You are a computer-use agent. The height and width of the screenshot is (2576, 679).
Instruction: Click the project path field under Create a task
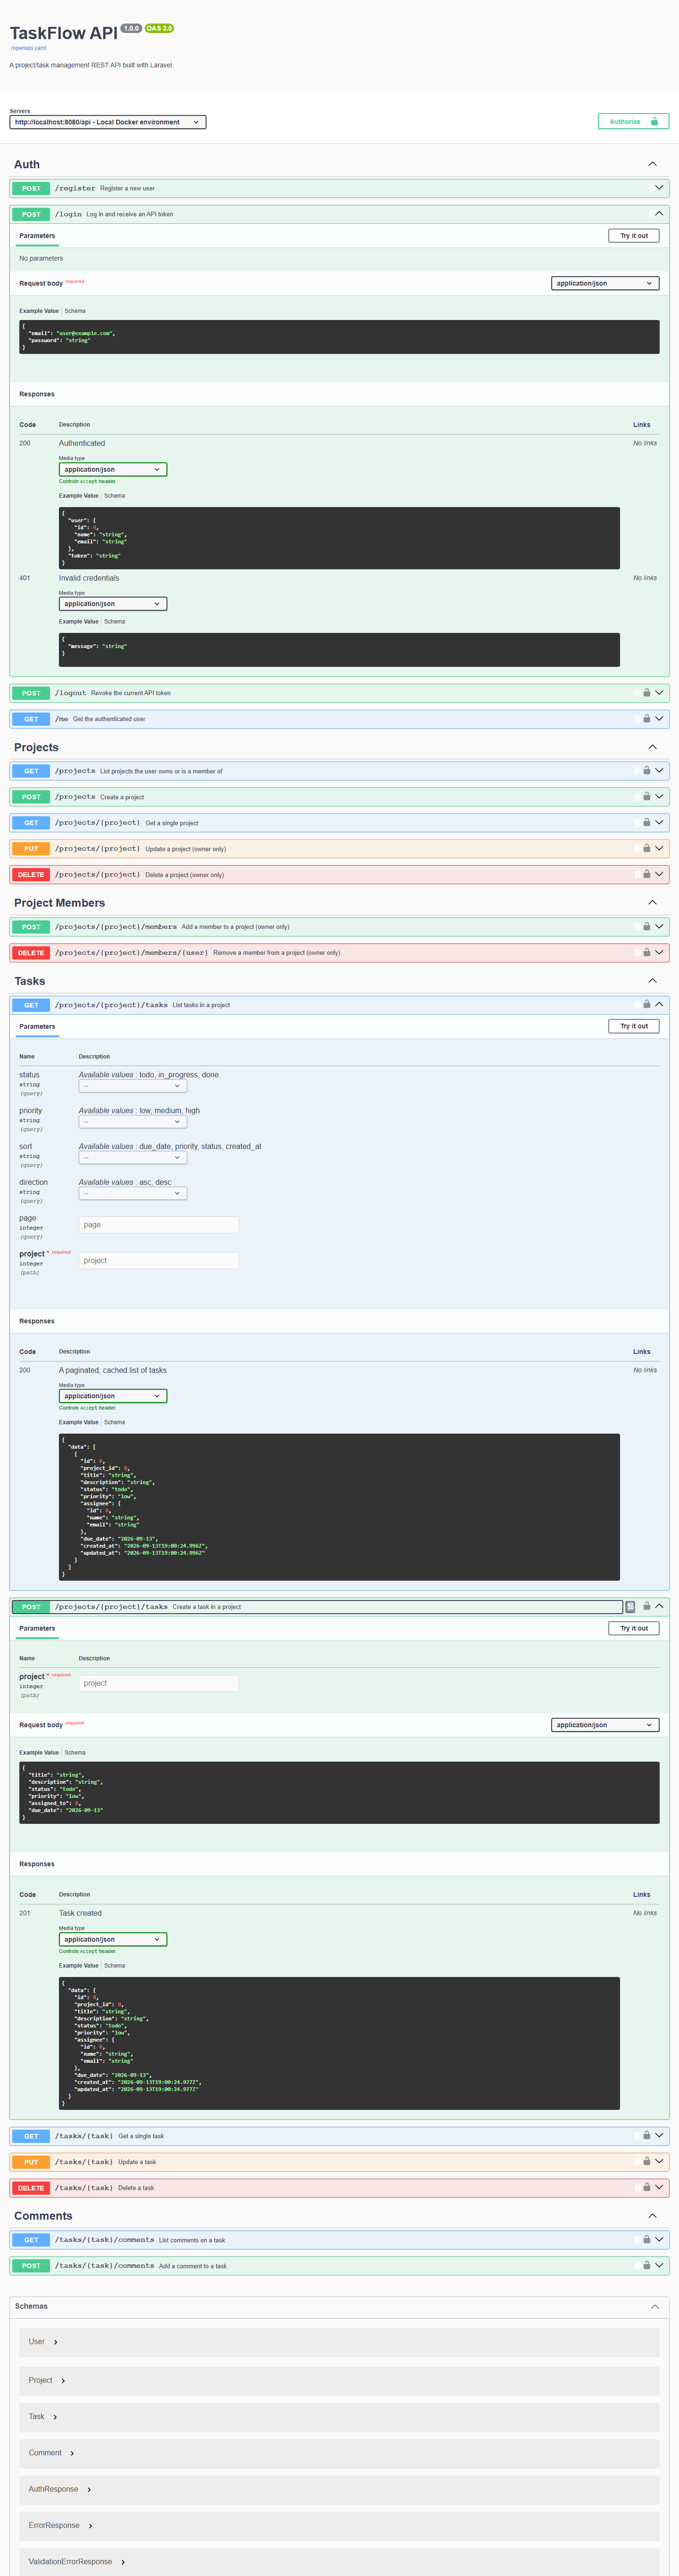[159, 1683]
